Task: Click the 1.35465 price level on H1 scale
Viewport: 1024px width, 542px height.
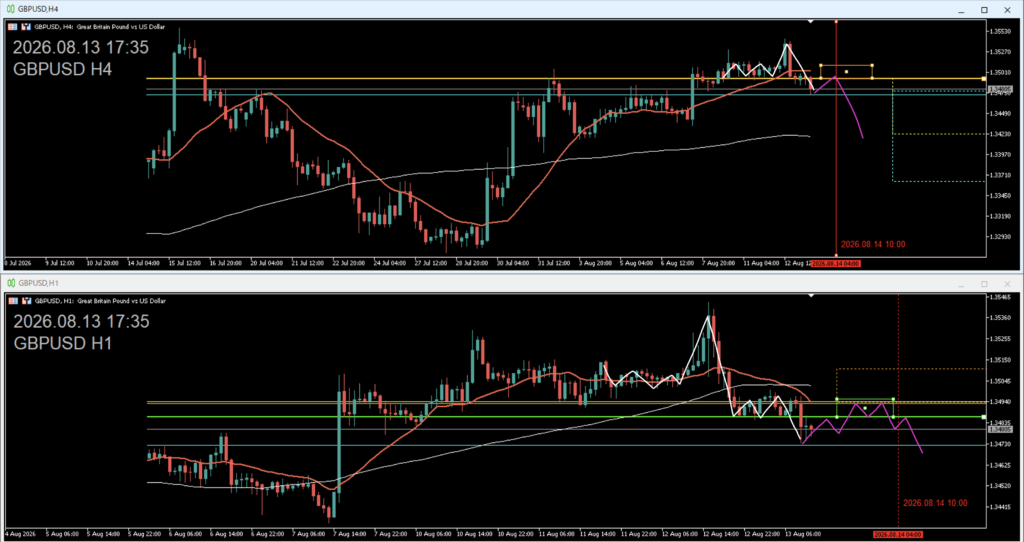Action: click(x=1000, y=296)
